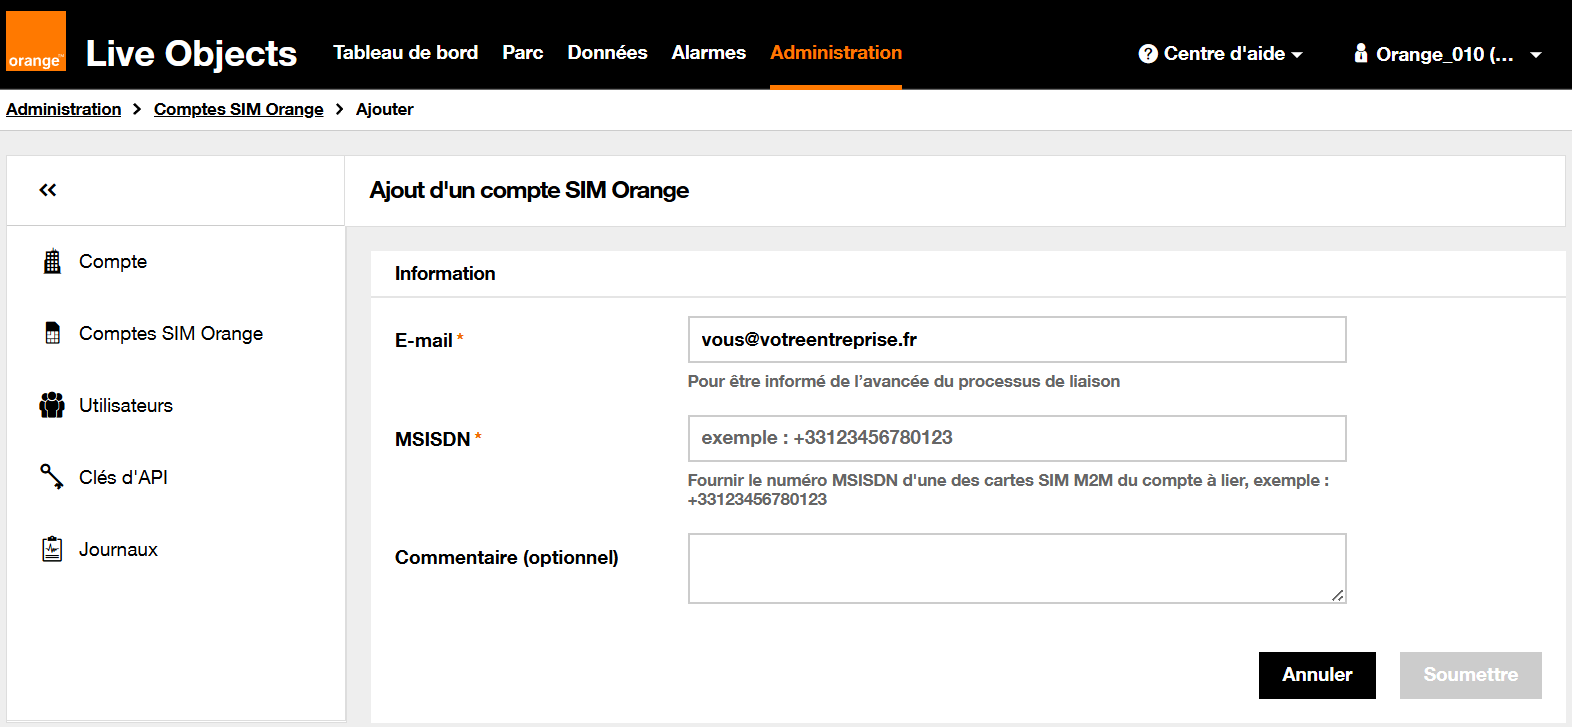Select the Alarmes menu item
This screenshot has height=727, width=1572.
pos(708,52)
